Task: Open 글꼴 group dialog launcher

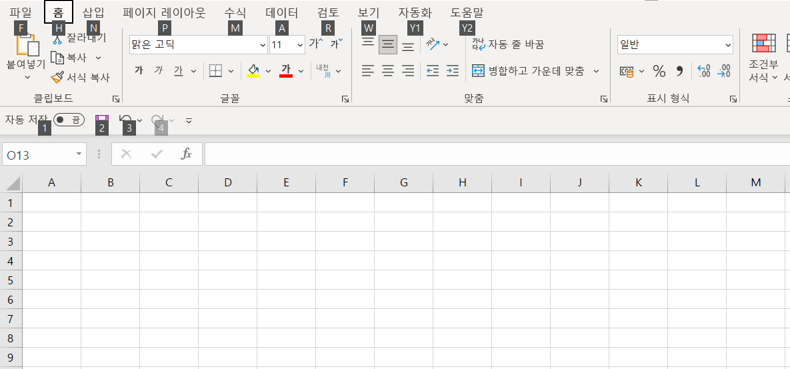Action: (345, 99)
